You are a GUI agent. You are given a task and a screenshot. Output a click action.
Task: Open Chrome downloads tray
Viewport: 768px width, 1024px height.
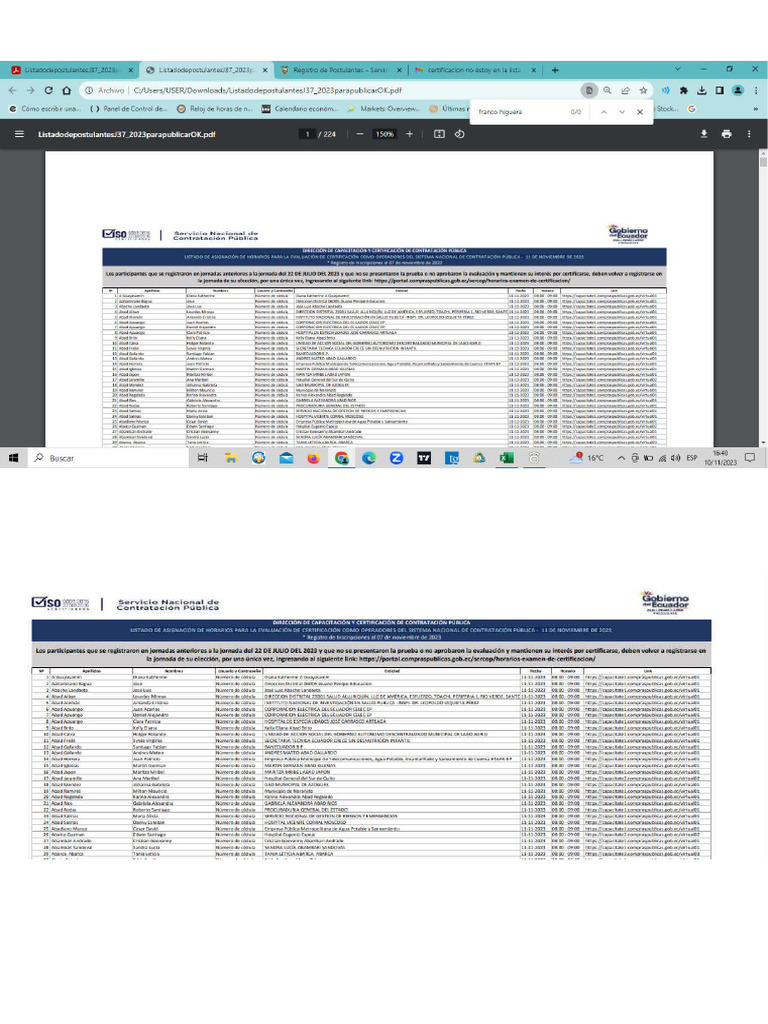(x=701, y=90)
